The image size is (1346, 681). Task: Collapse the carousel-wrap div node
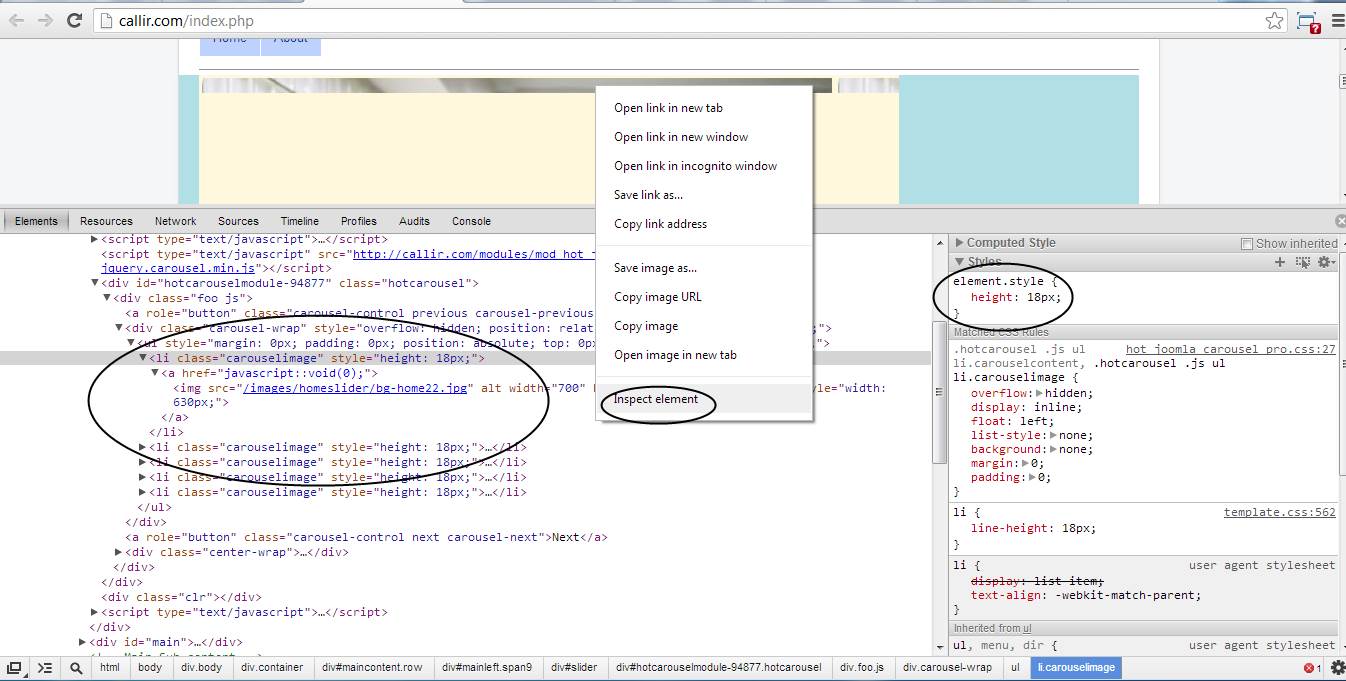click(119, 328)
